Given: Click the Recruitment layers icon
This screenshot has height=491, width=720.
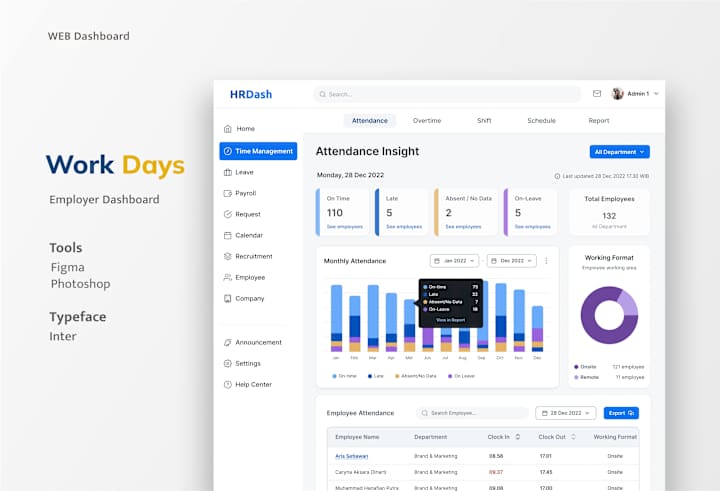Looking at the screenshot, I should (x=227, y=256).
